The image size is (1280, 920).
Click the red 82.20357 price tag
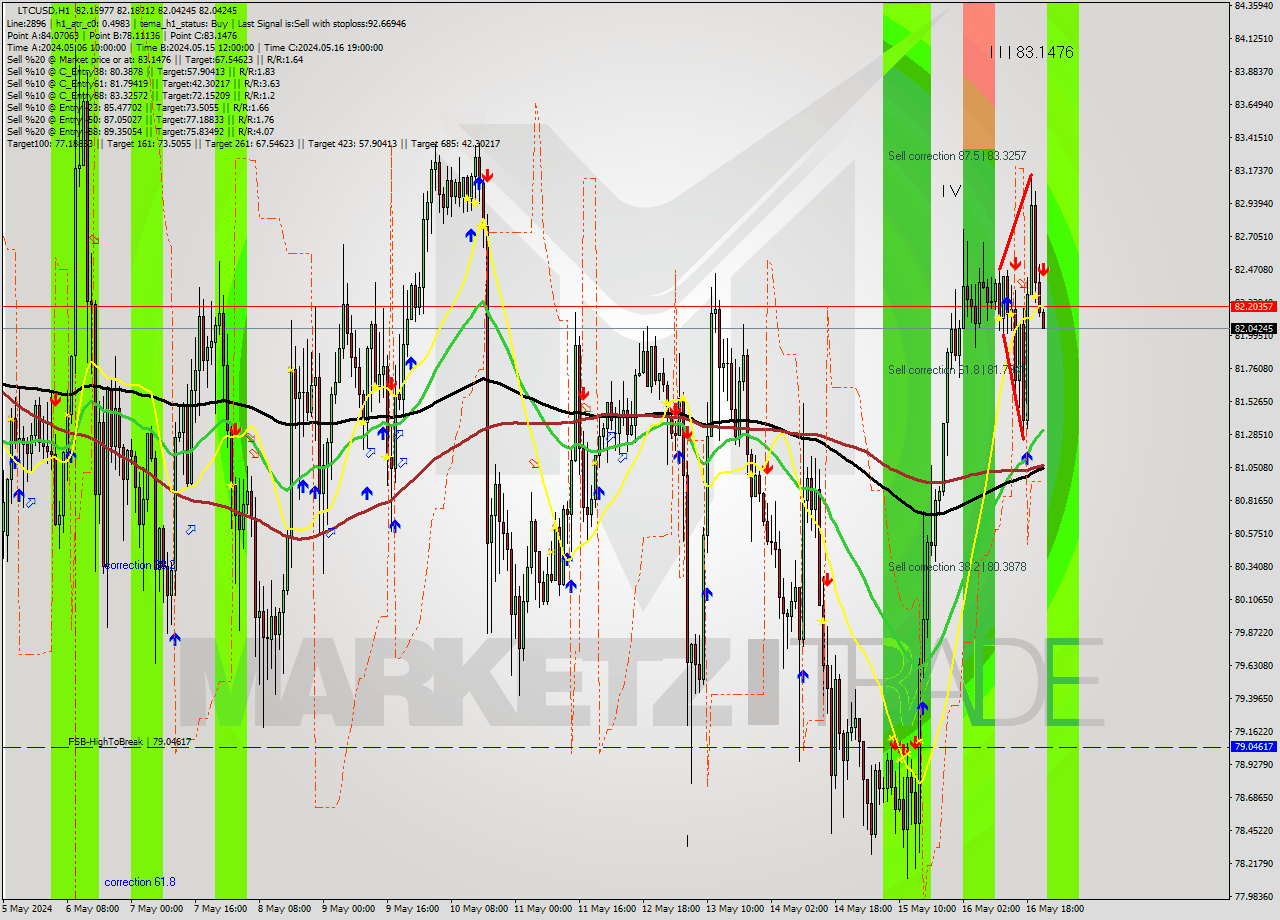click(1254, 307)
